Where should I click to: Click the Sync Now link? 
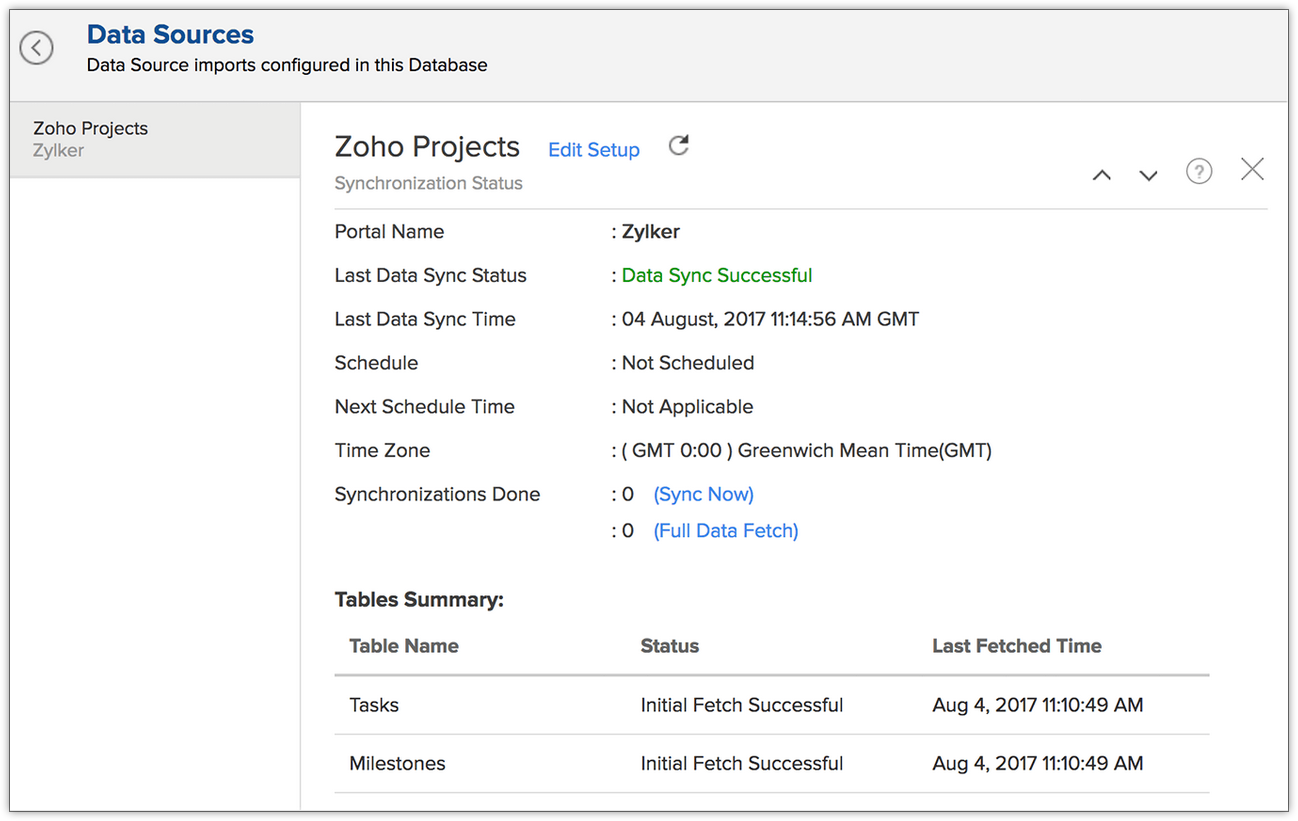704,494
